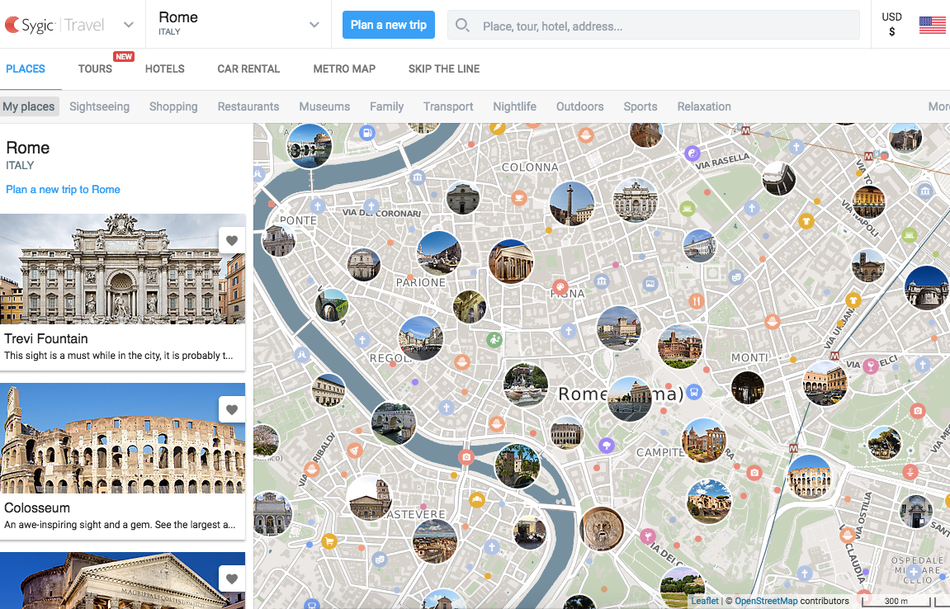Image resolution: width=950 pixels, height=609 pixels.
Task: Toggle heart on the Pantheon card
Action: 232,579
